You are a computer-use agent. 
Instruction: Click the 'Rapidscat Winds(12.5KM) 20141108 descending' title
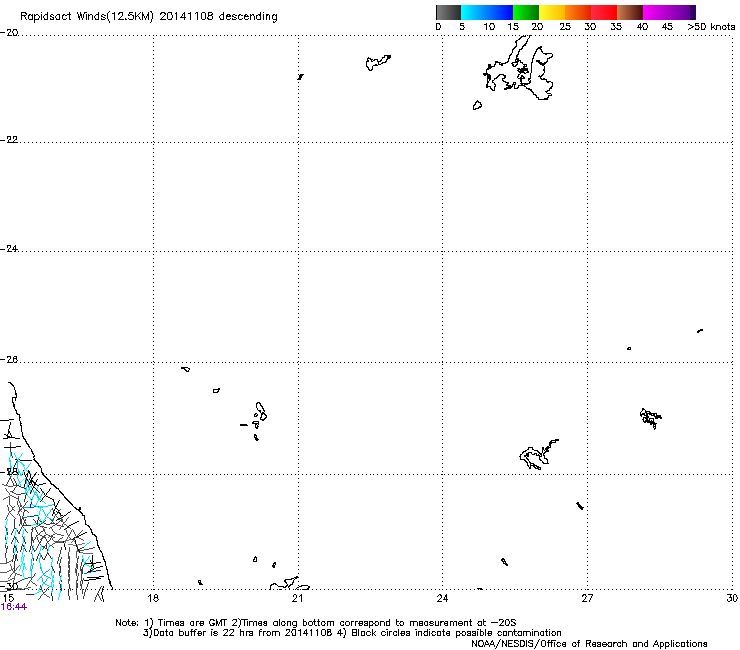149,17
